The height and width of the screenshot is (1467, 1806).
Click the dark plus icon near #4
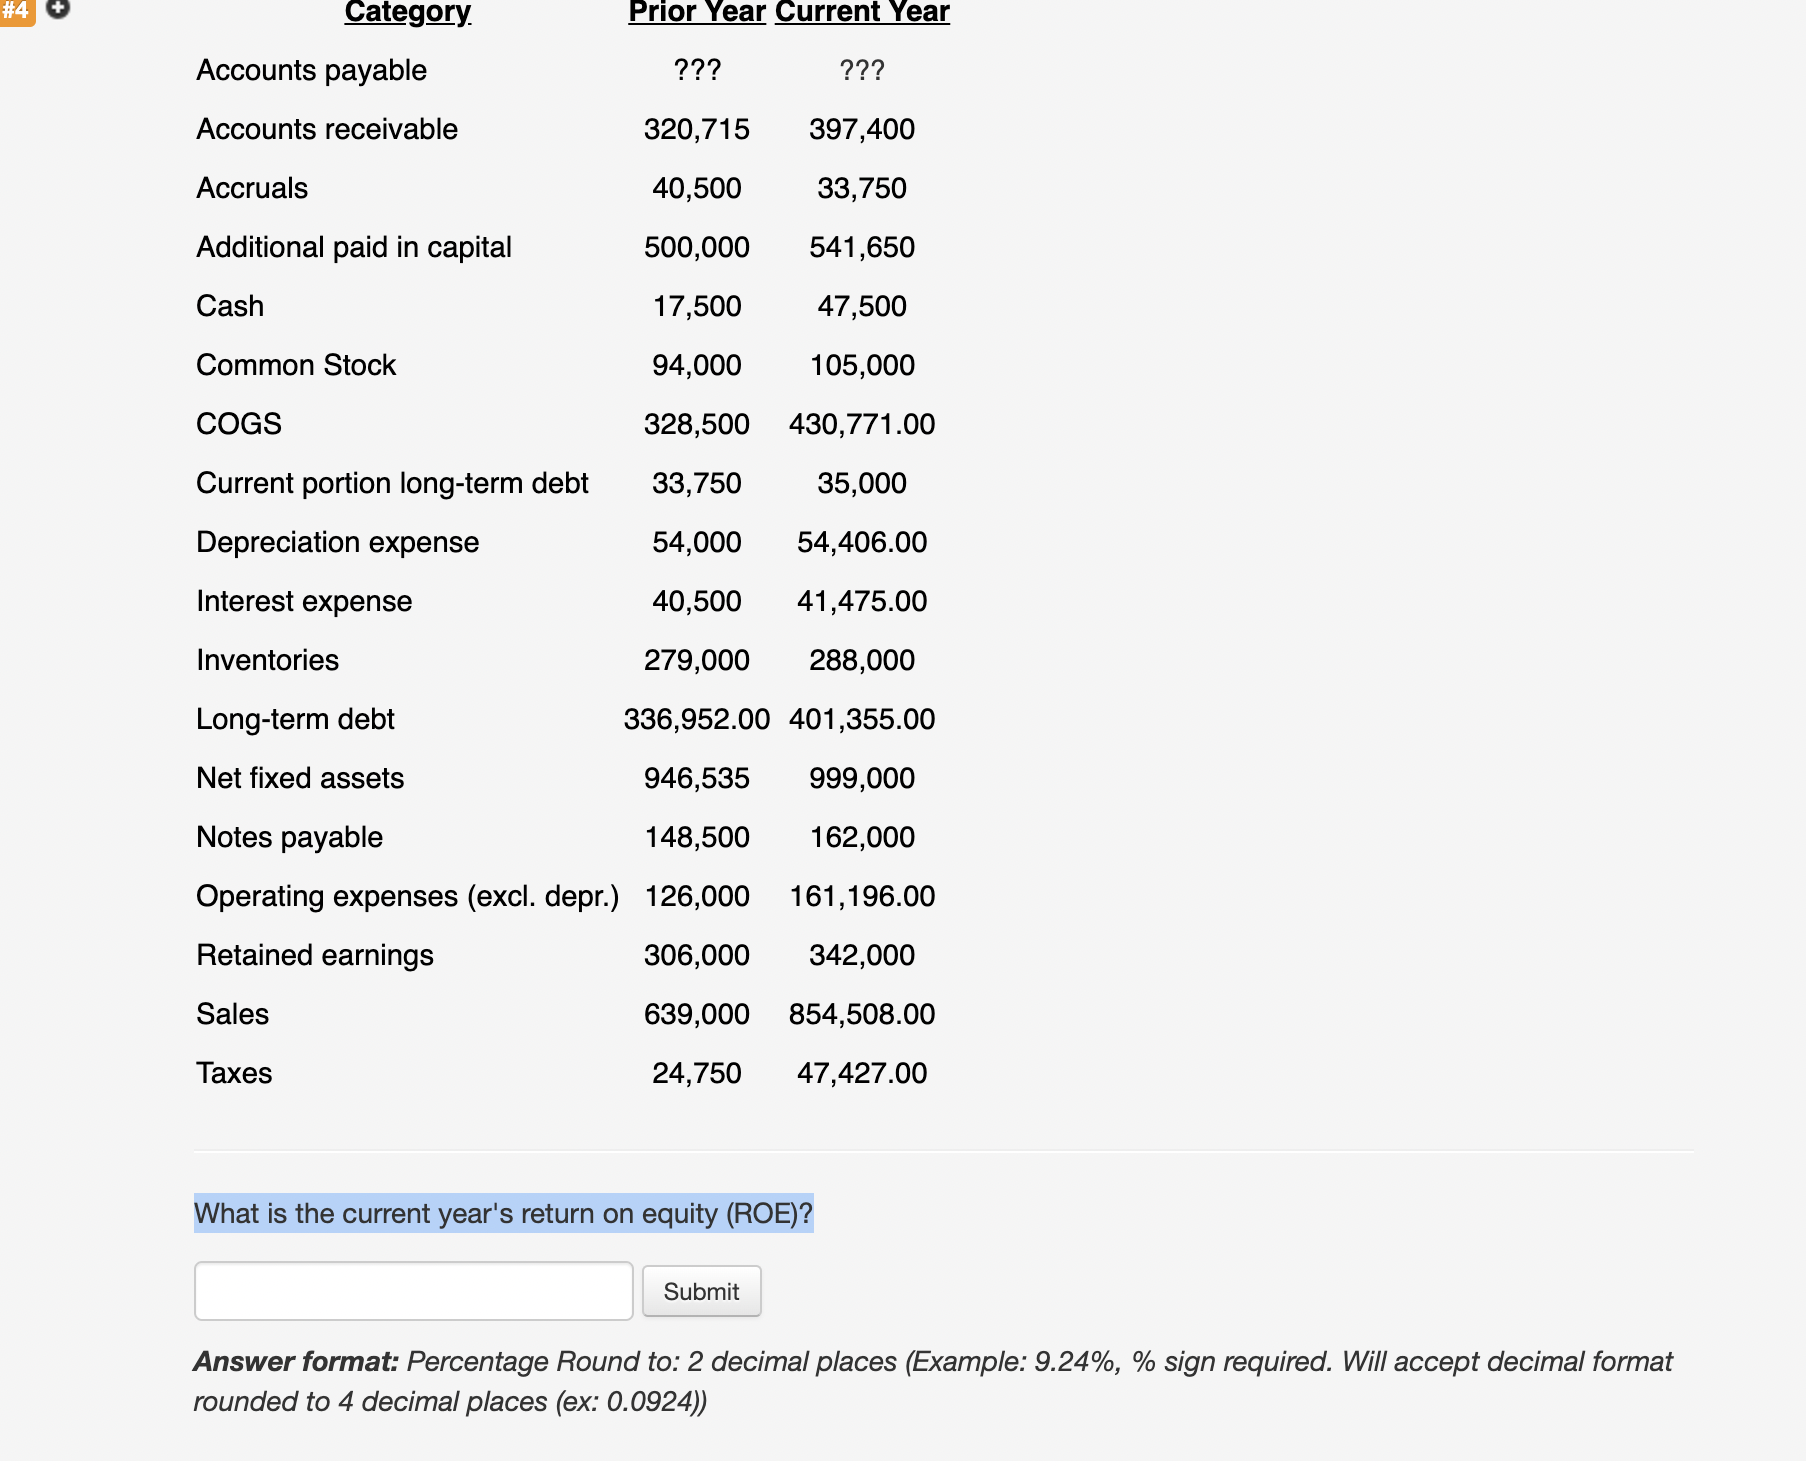57,11
